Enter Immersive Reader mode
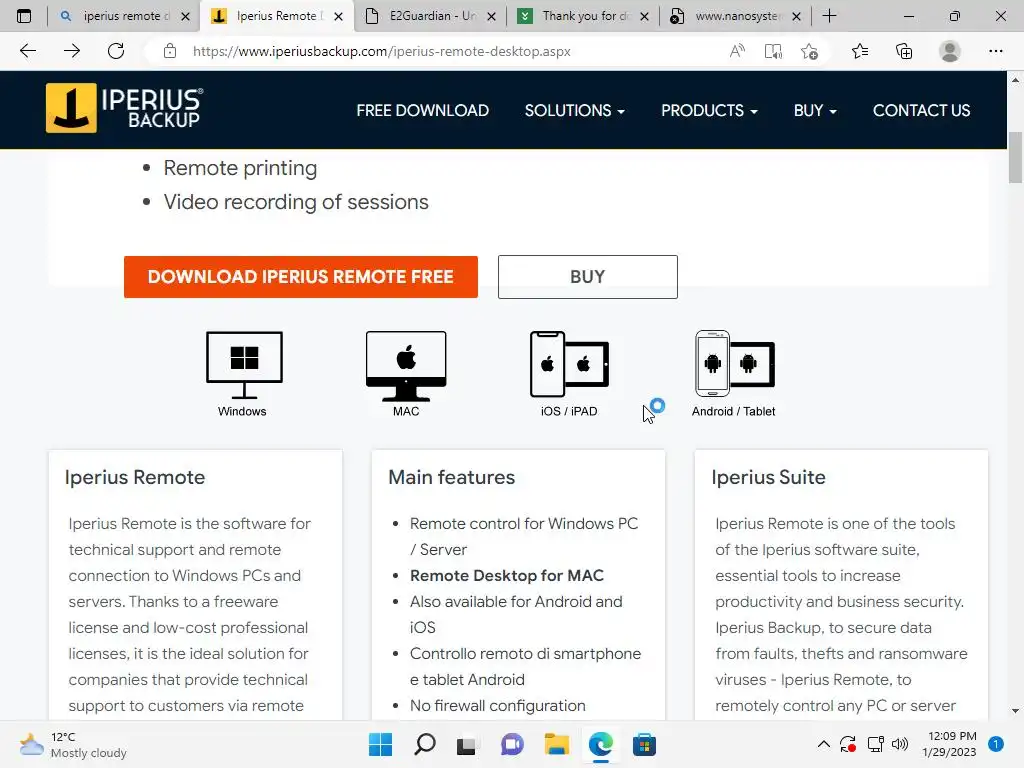 pos(773,51)
